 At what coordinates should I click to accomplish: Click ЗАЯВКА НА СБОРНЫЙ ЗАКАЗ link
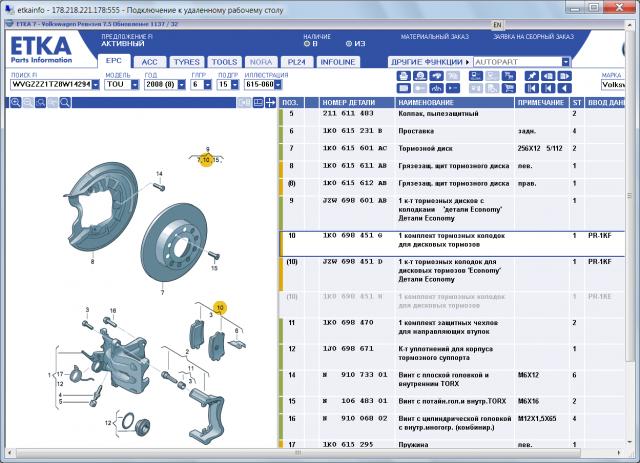pos(533,37)
